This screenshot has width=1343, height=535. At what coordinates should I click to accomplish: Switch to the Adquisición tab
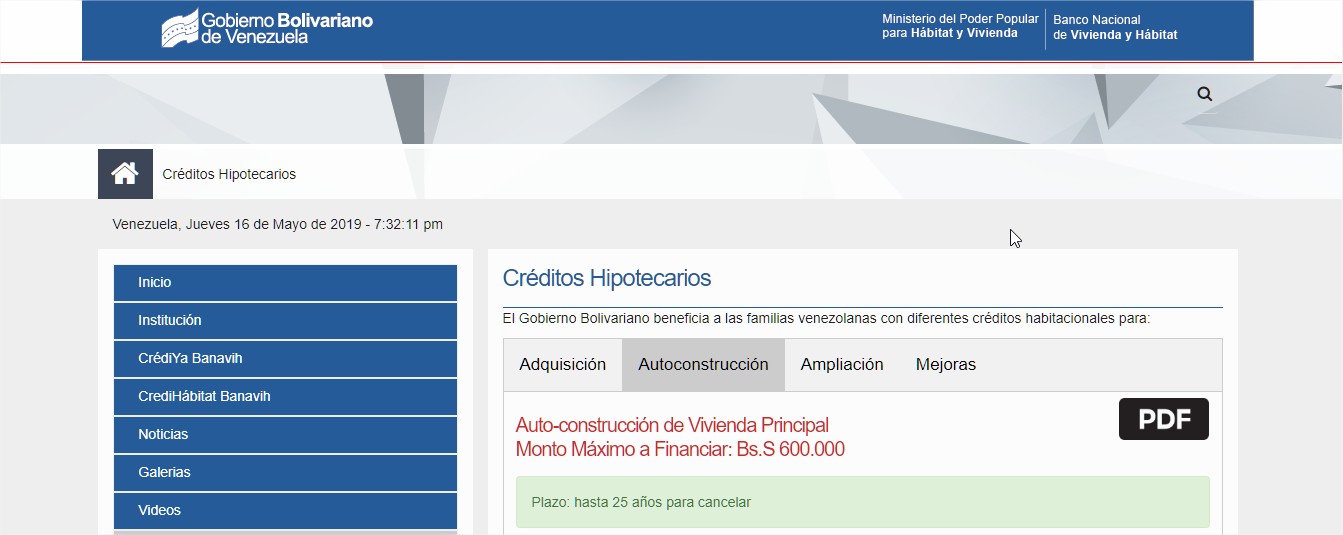pos(562,365)
